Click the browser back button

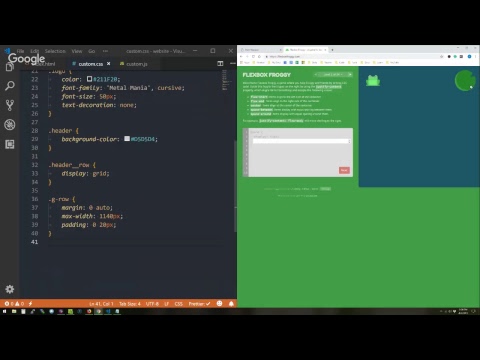241,56
